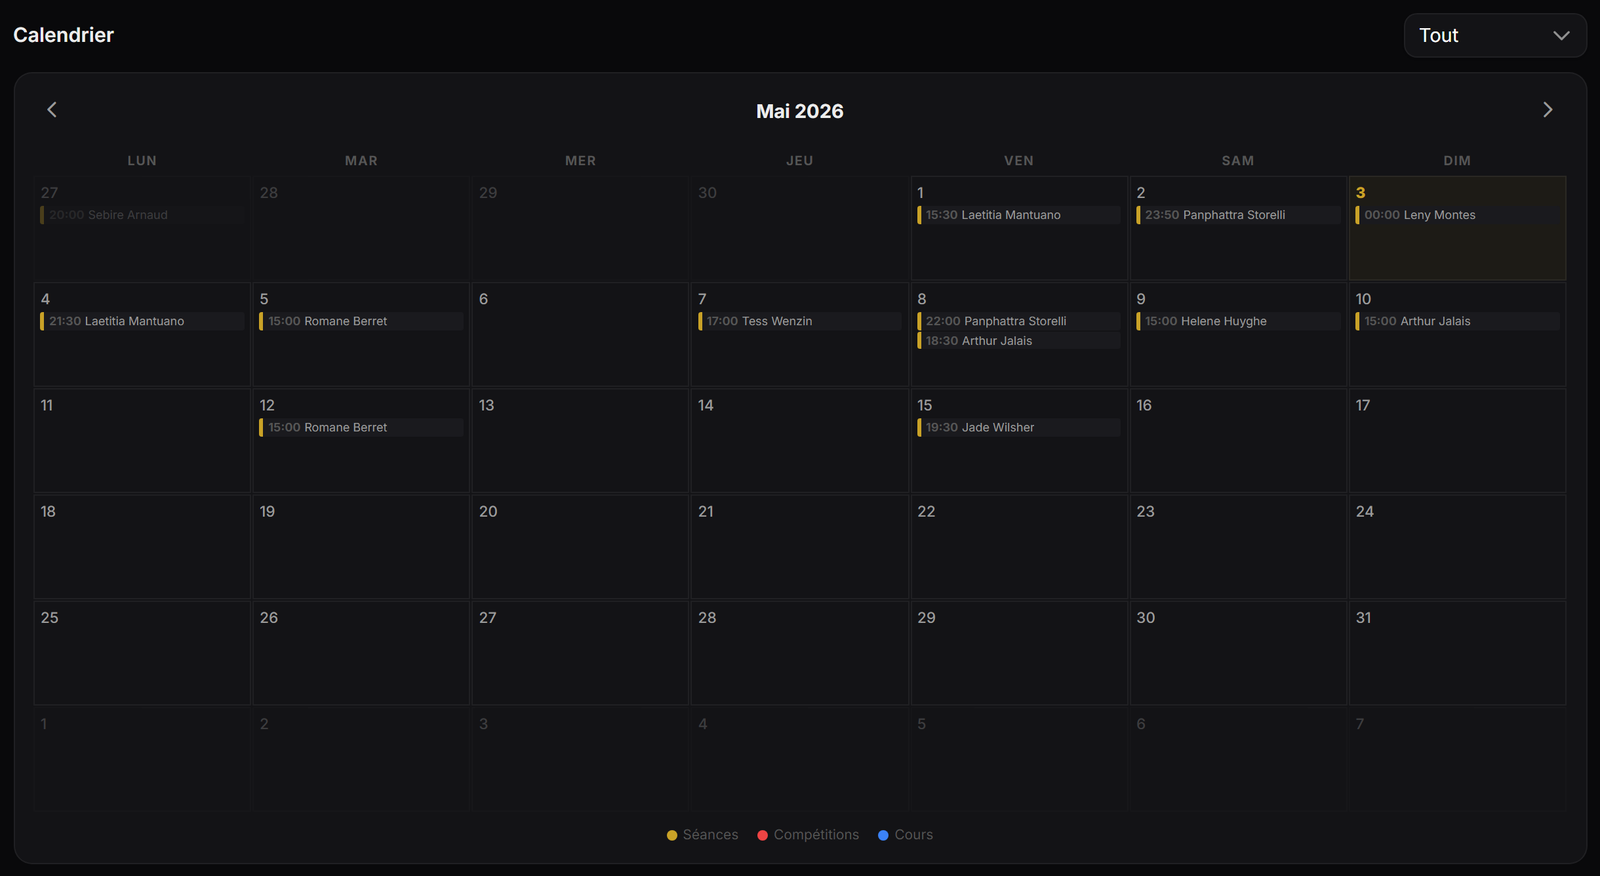Go to the previous month with left chevron
Image resolution: width=1600 pixels, height=876 pixels.
(52, 110)
